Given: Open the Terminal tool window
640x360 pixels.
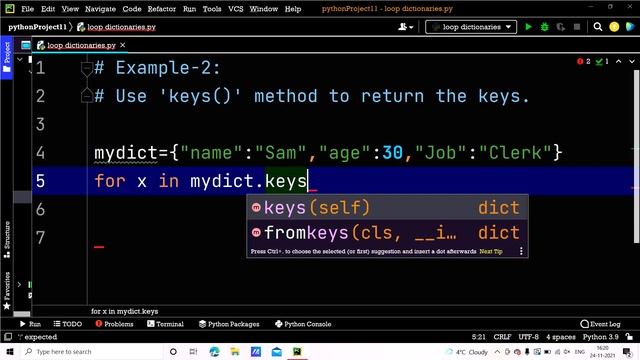Looking at the screenshot, I should pos(165,324).
